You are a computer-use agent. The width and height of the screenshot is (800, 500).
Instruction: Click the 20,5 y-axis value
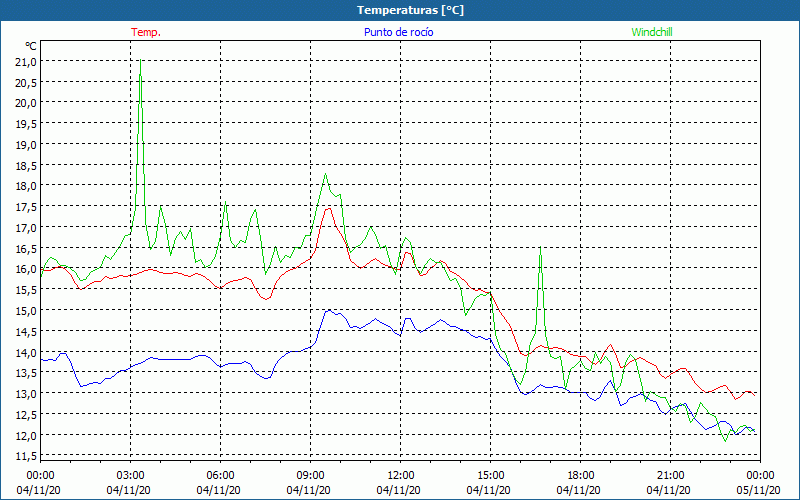[26, 82]
